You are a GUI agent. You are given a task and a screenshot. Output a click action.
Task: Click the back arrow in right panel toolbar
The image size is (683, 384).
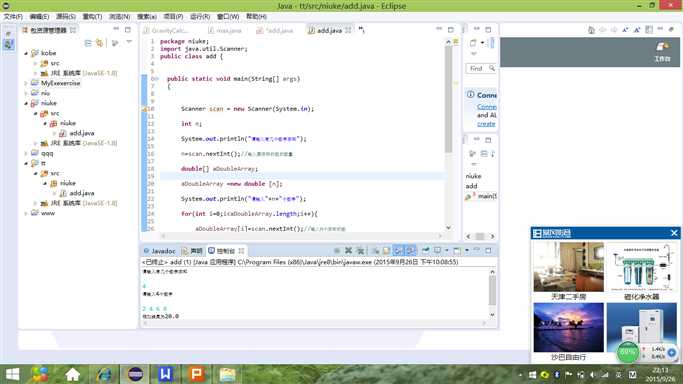click(x=603, y=30)
